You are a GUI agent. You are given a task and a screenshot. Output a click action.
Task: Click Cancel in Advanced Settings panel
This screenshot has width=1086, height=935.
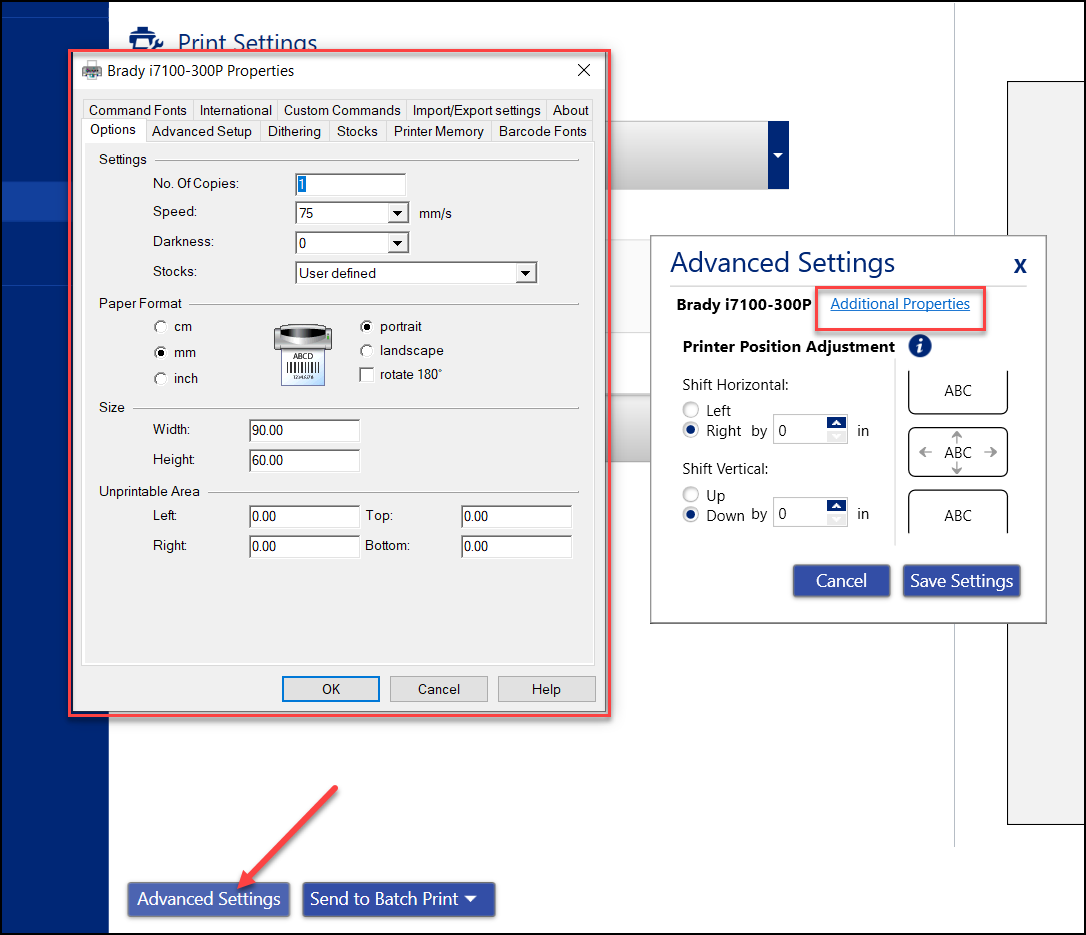(841, 580)
